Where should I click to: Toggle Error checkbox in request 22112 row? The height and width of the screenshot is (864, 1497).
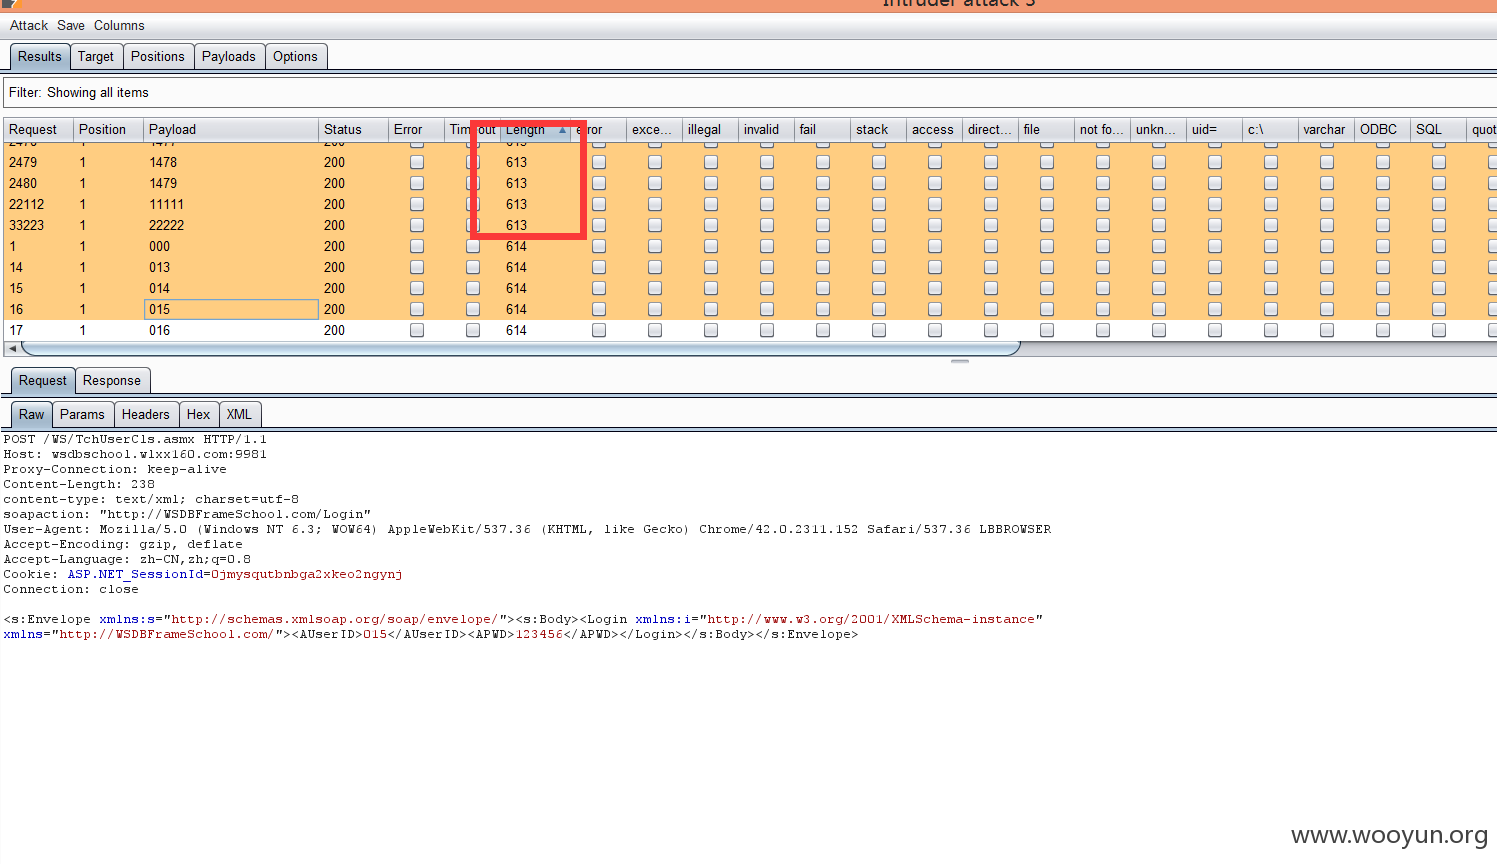(x=417, y=204)
